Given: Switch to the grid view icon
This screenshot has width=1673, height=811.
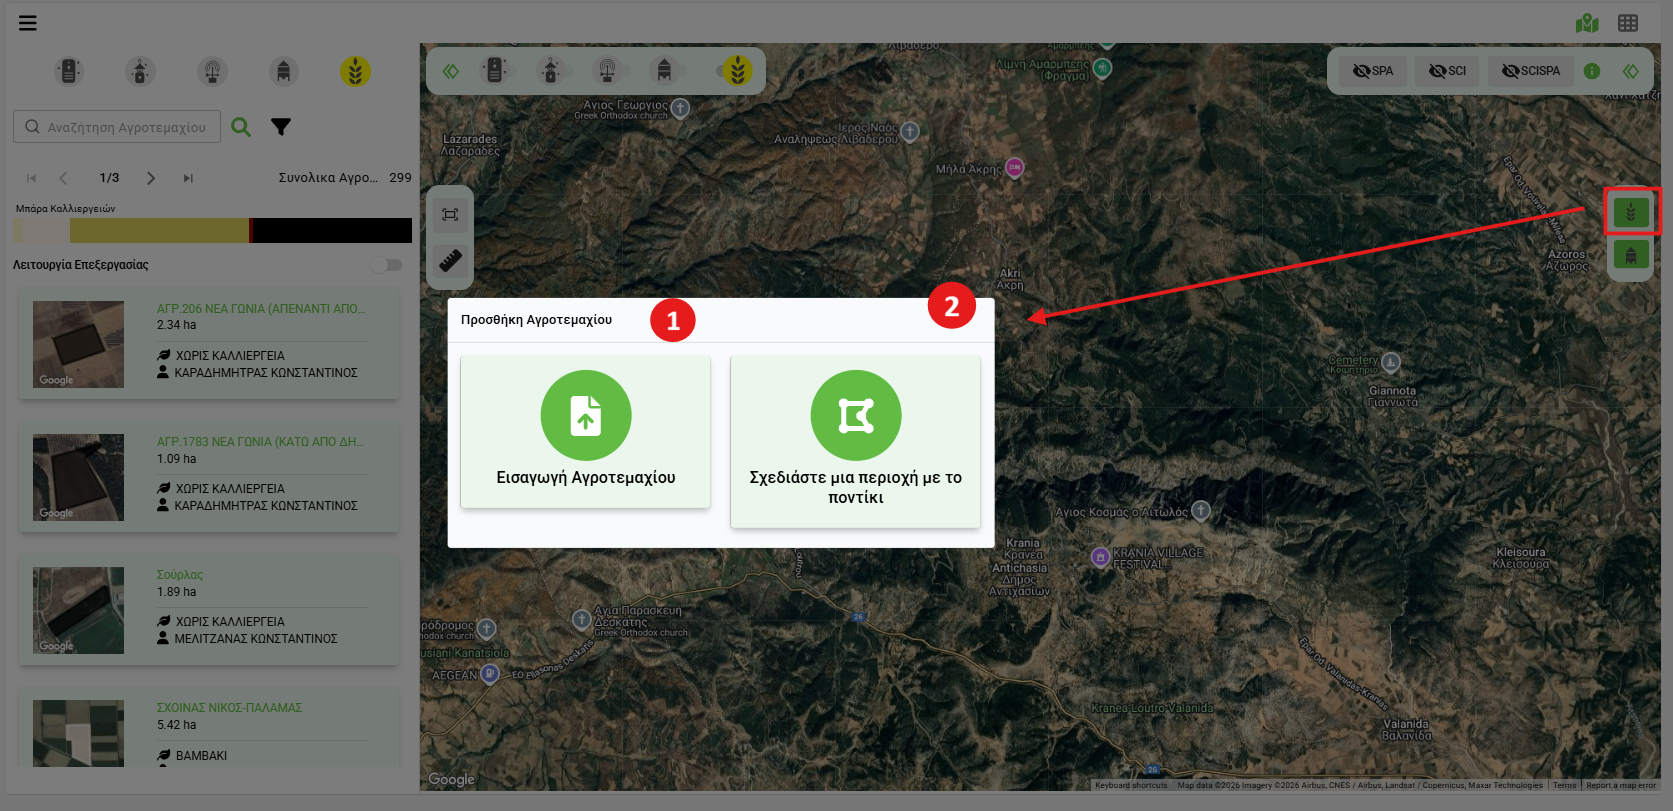Looking at the screenshot, I should pos(1628,23).
